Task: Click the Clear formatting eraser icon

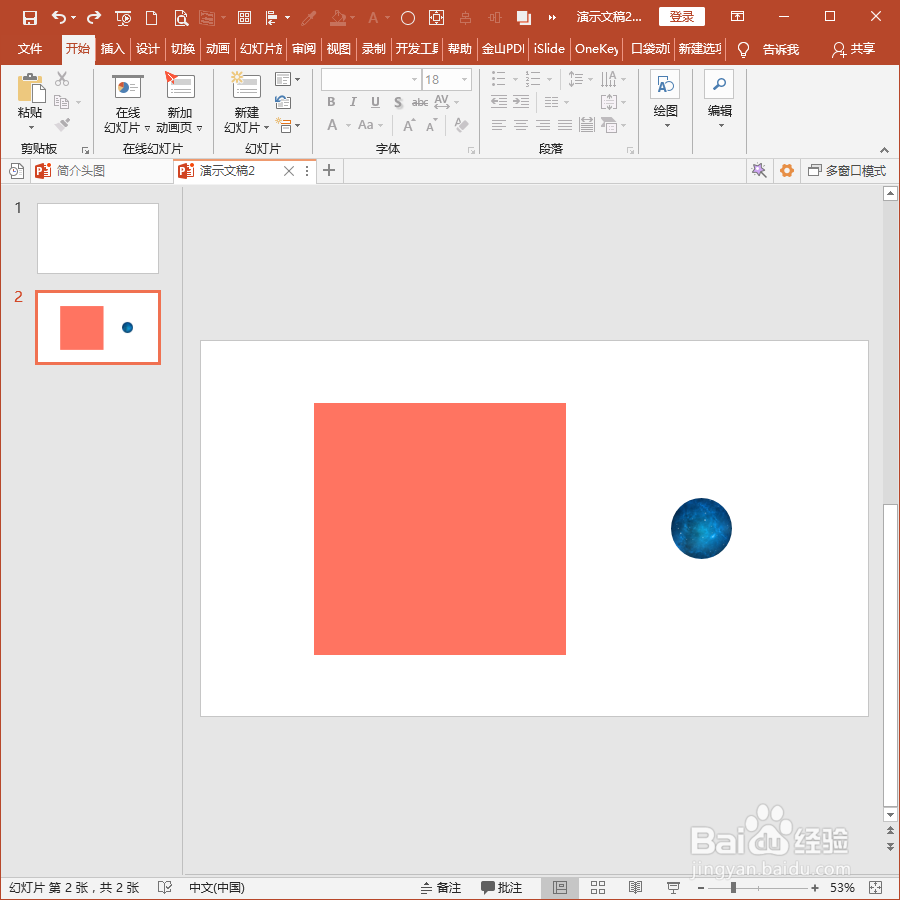Action: tap(461, 125)
